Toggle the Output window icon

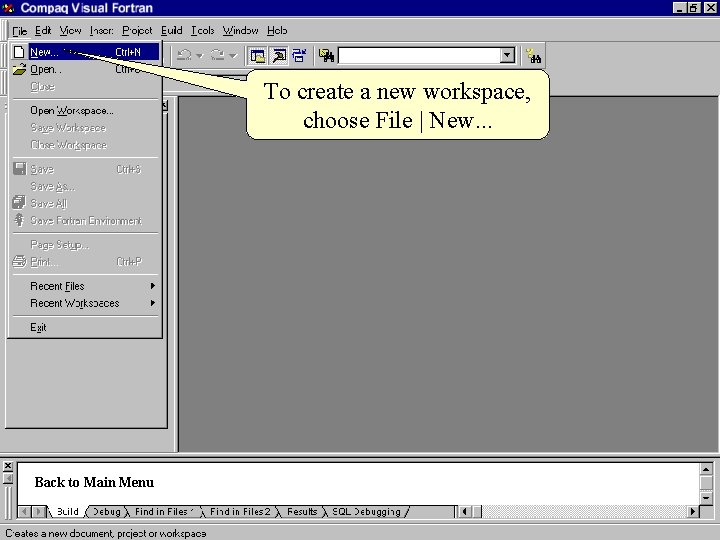click(279, 56)
